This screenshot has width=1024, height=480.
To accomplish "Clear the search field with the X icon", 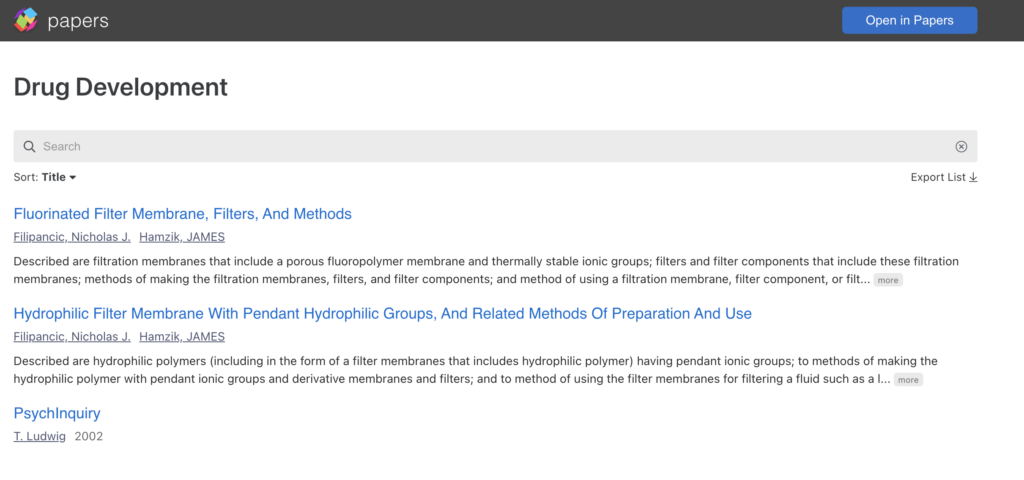I will click(x=961, y=147).
